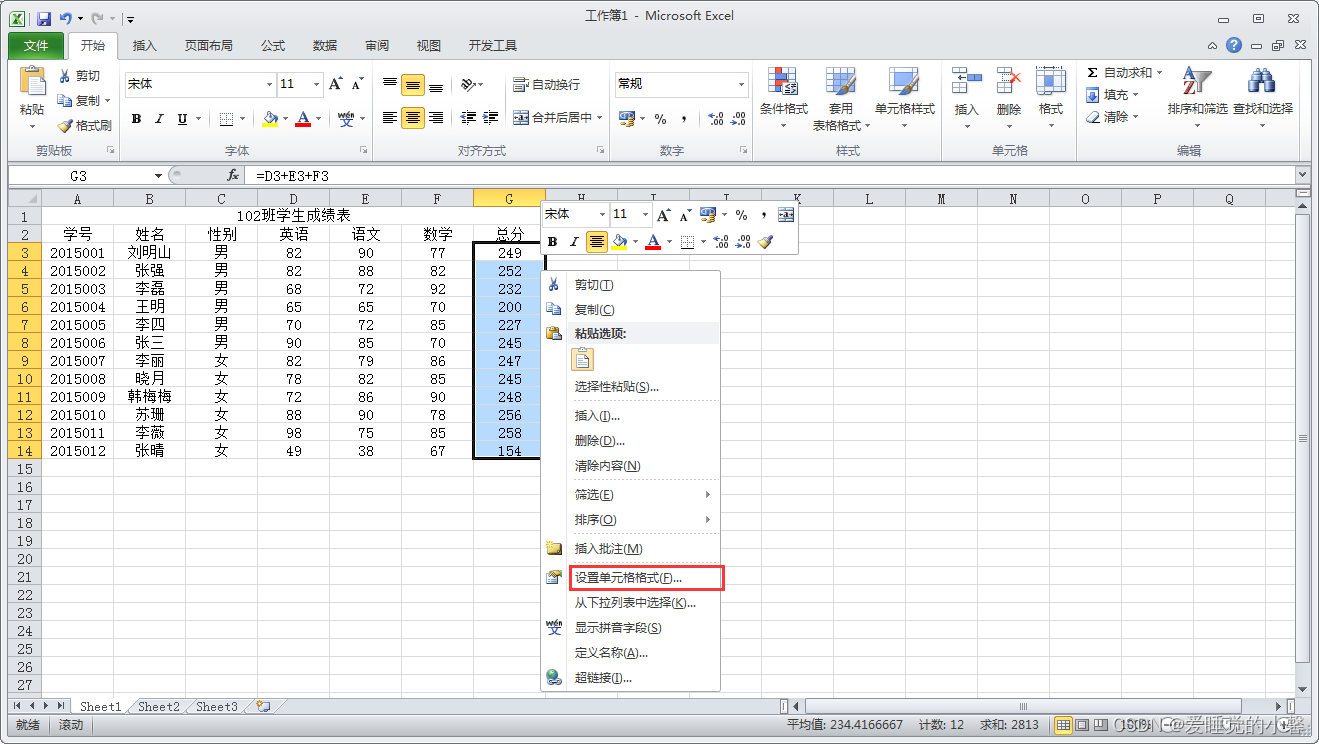This screenshot has height=744, width=1319.
Task: Open Cell Styles gallery
Action: [904, 99]
